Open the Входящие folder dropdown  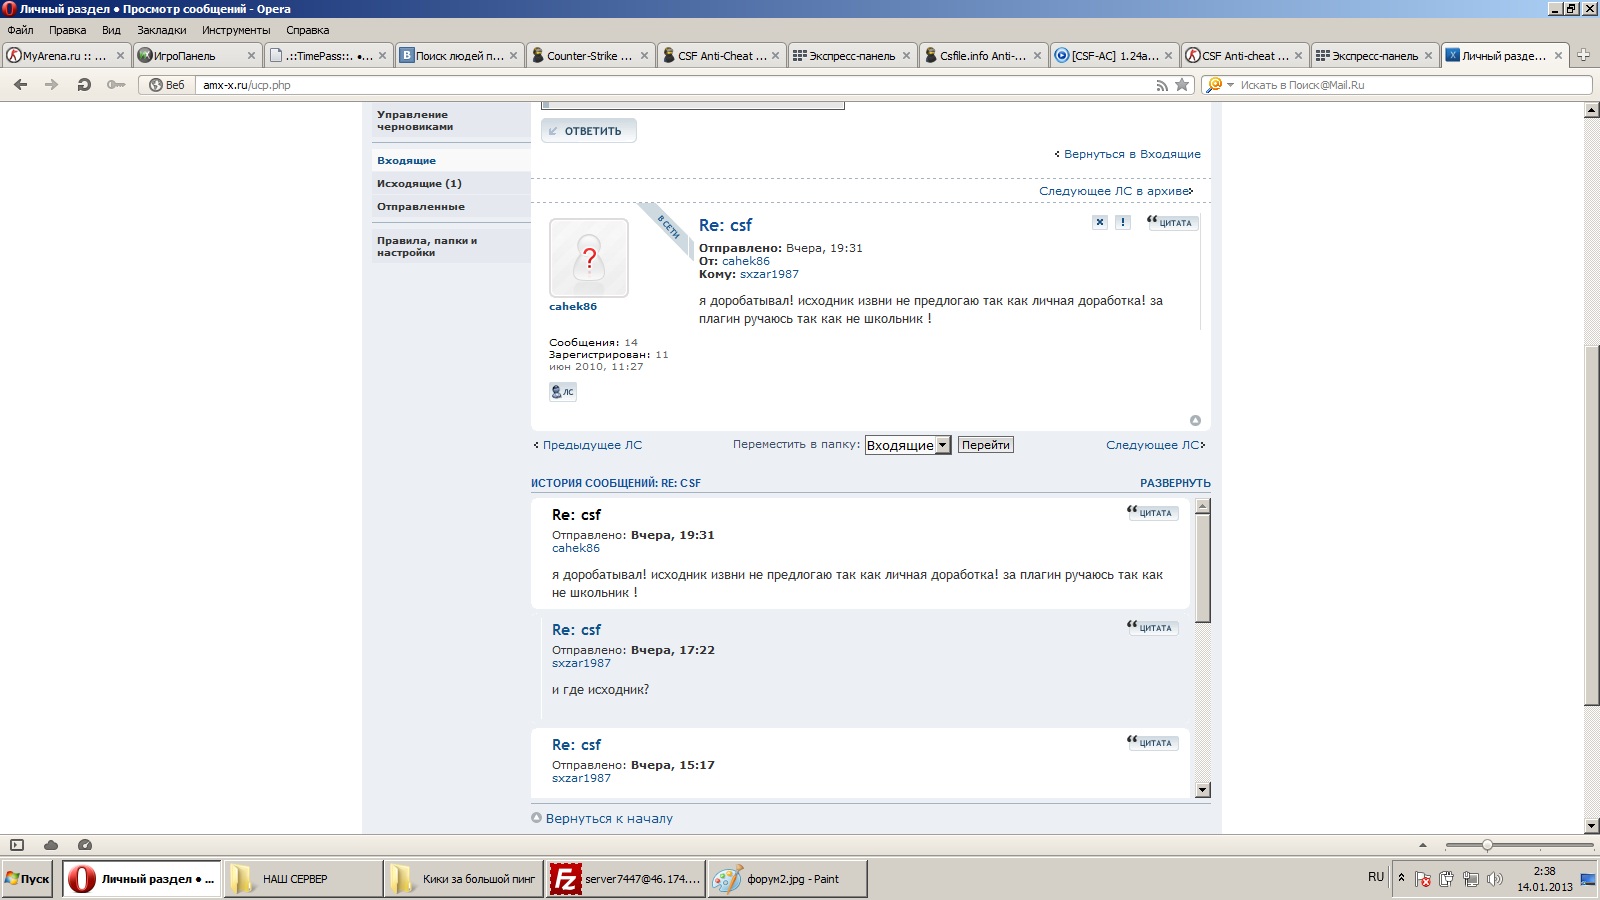[908, 445]
